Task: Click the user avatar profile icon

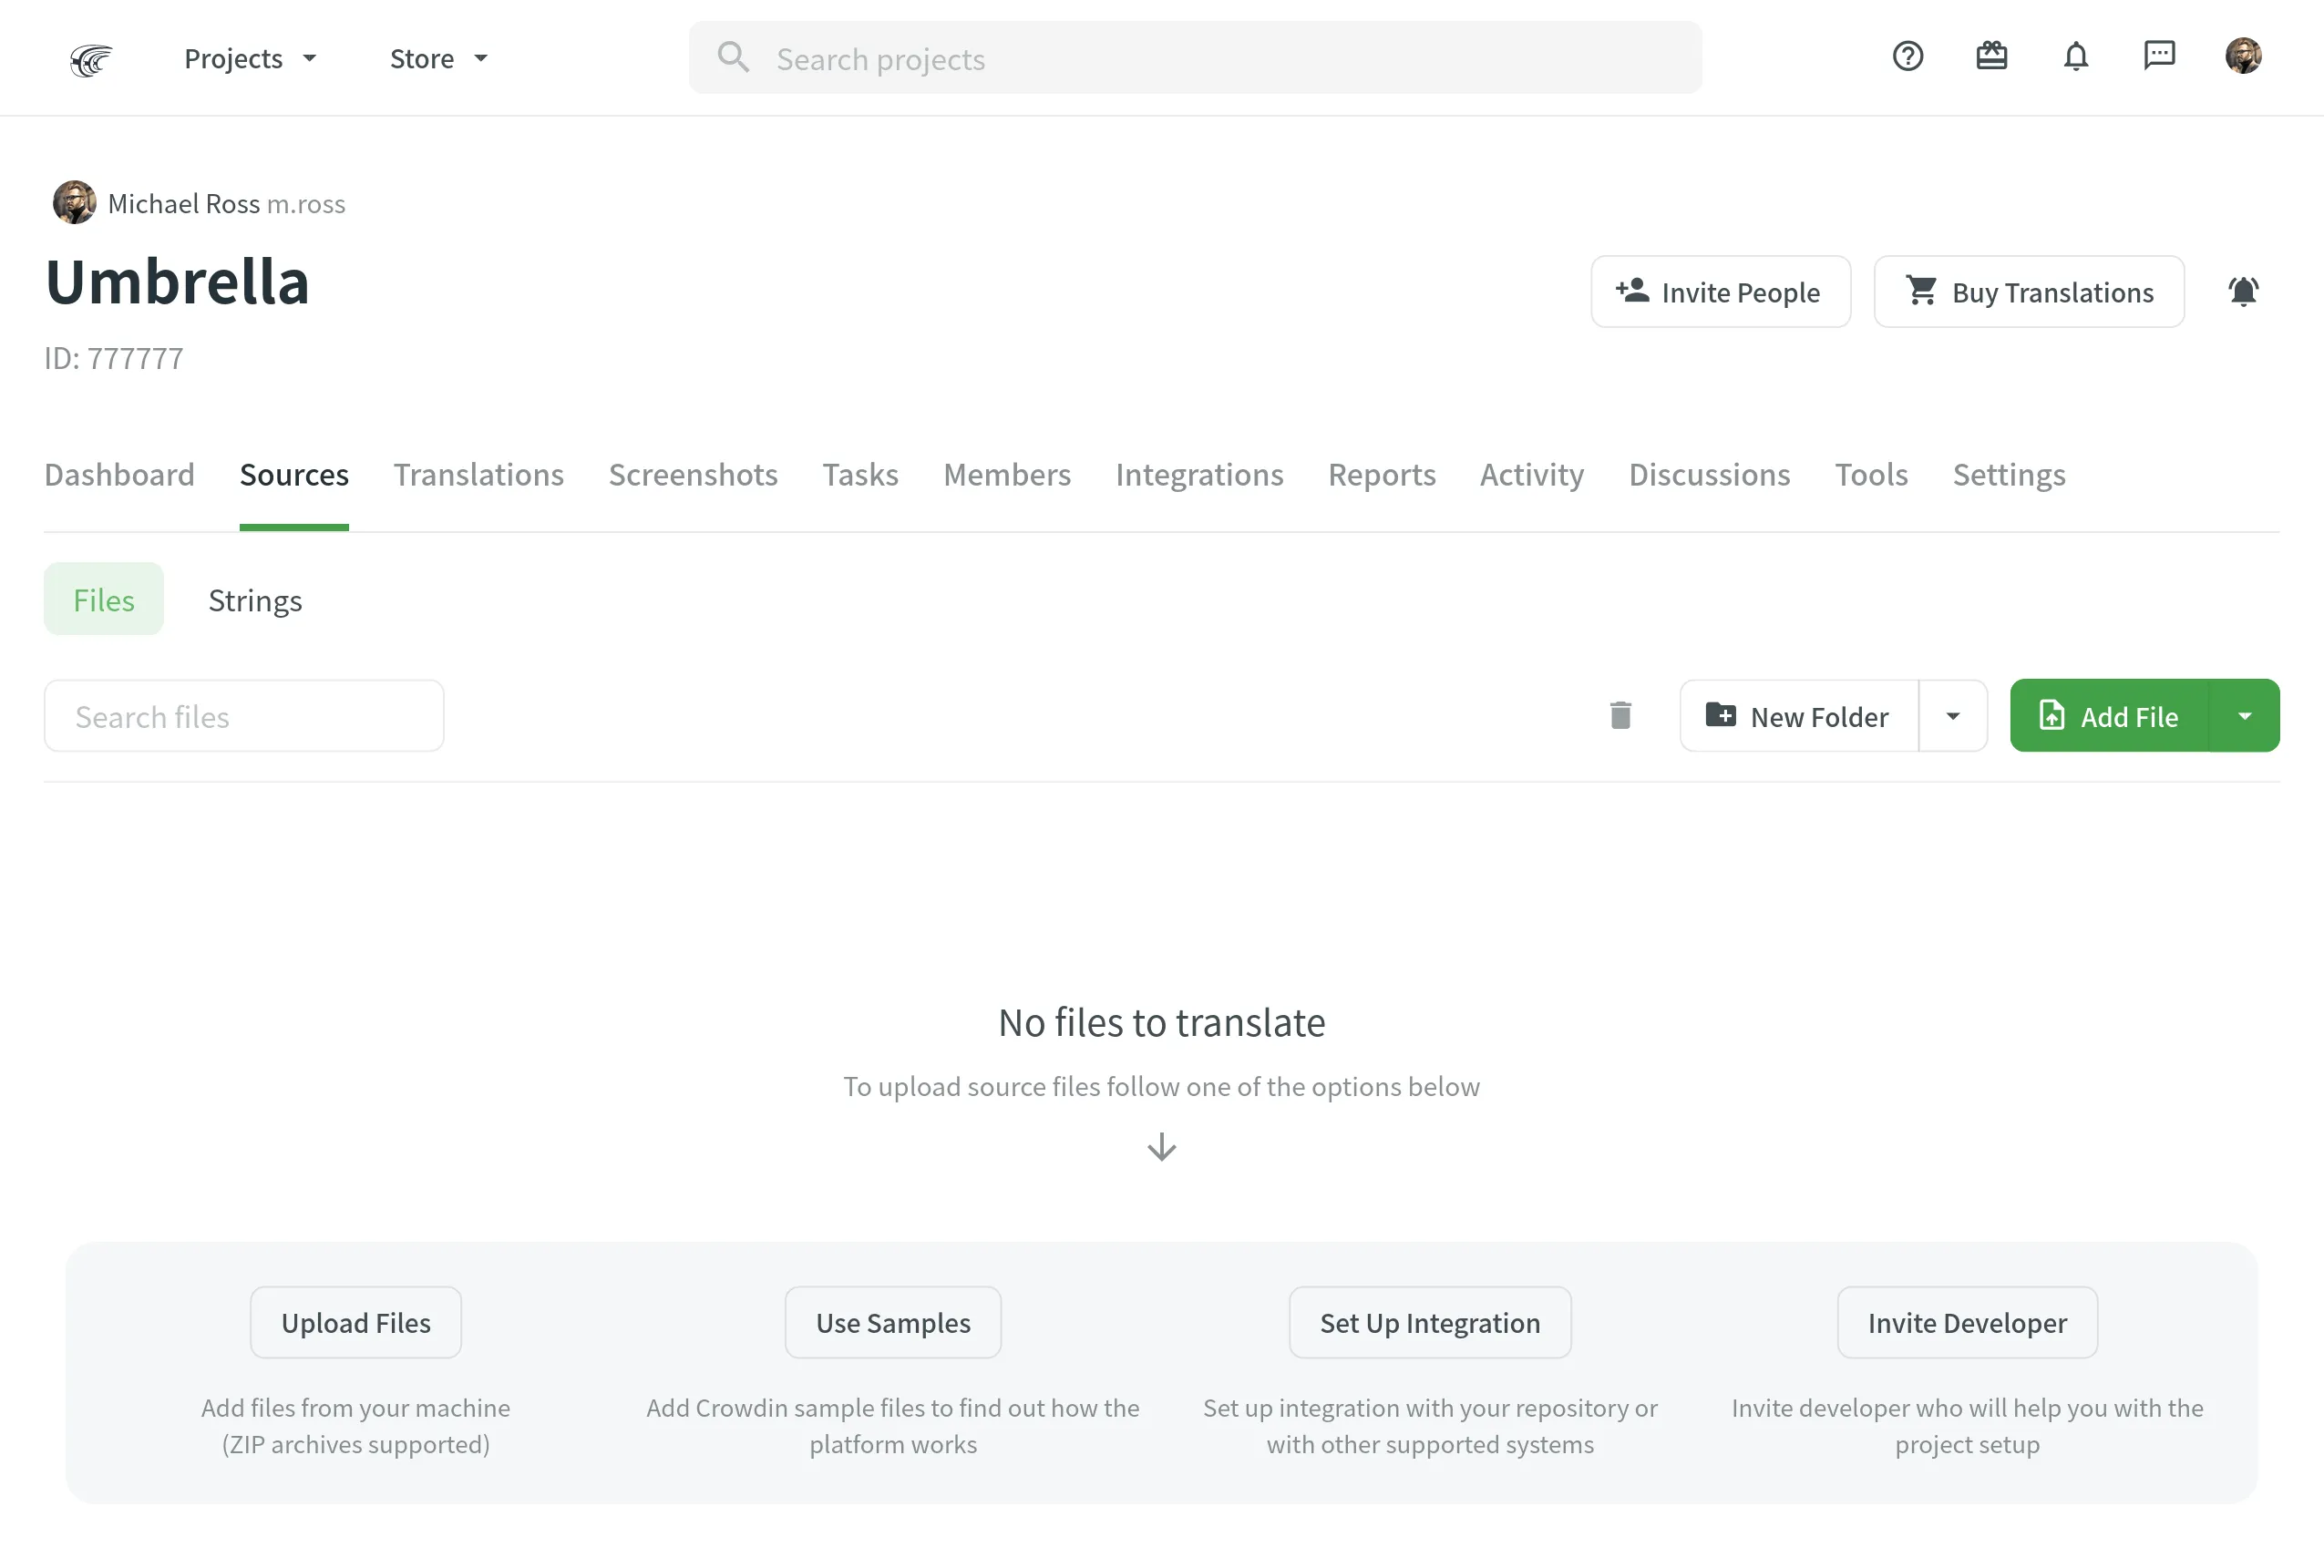Action: (2244, 55)
